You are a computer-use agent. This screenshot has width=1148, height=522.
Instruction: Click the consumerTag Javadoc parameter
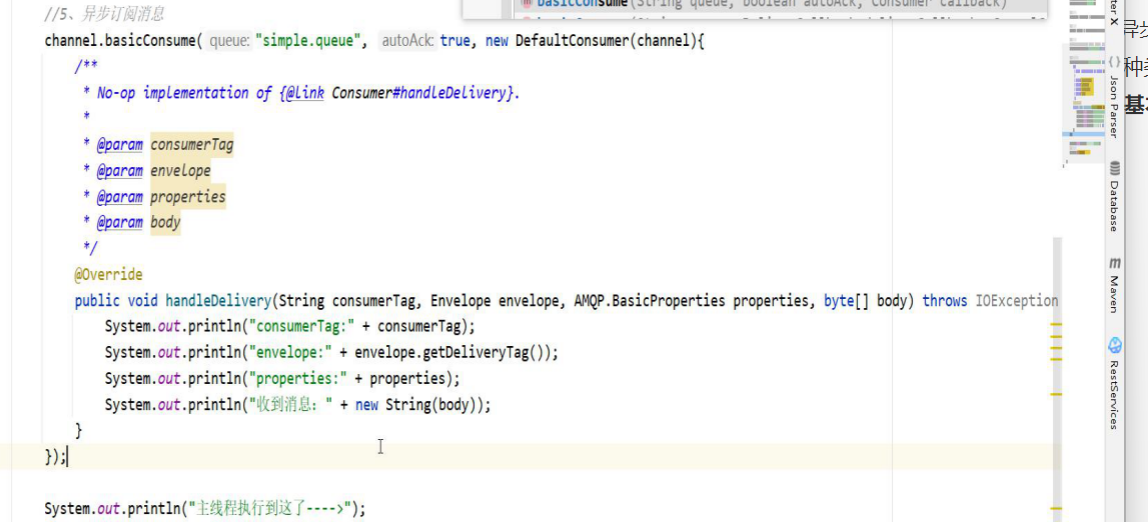tap(192, 144)
